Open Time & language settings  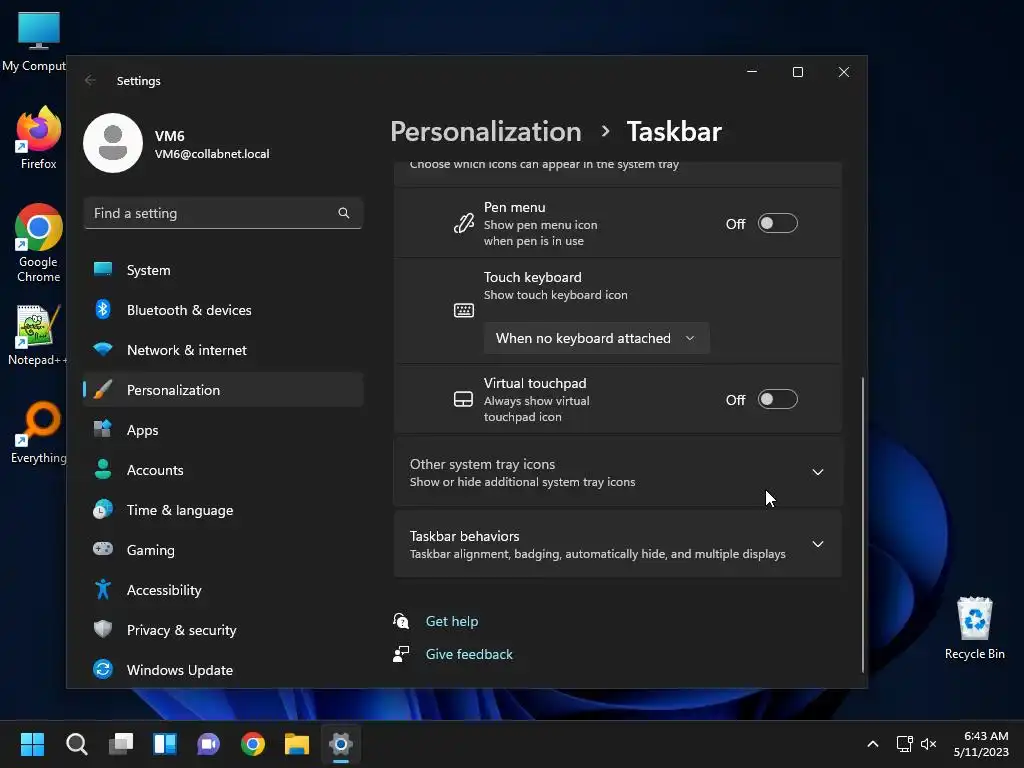tap(223, 510)
